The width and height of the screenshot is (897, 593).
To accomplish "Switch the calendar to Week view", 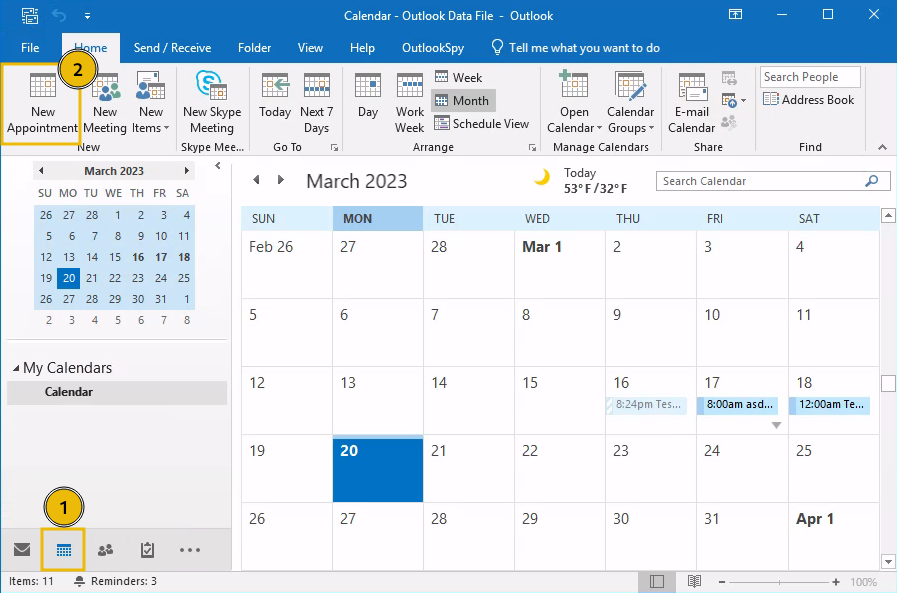I will tap(458, 77).
